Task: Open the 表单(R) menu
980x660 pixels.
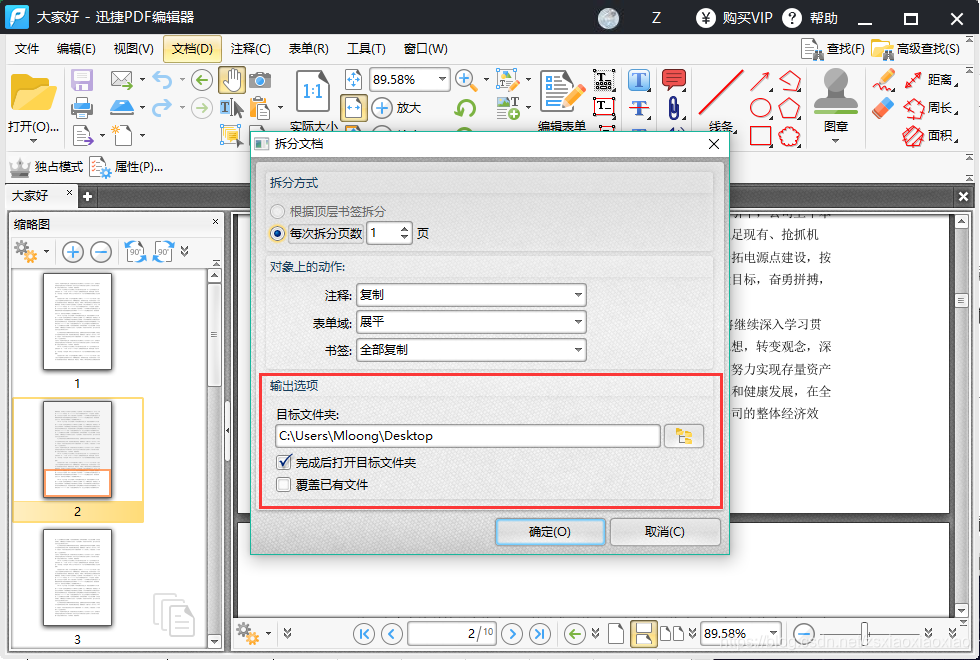Action: [308, 49]
